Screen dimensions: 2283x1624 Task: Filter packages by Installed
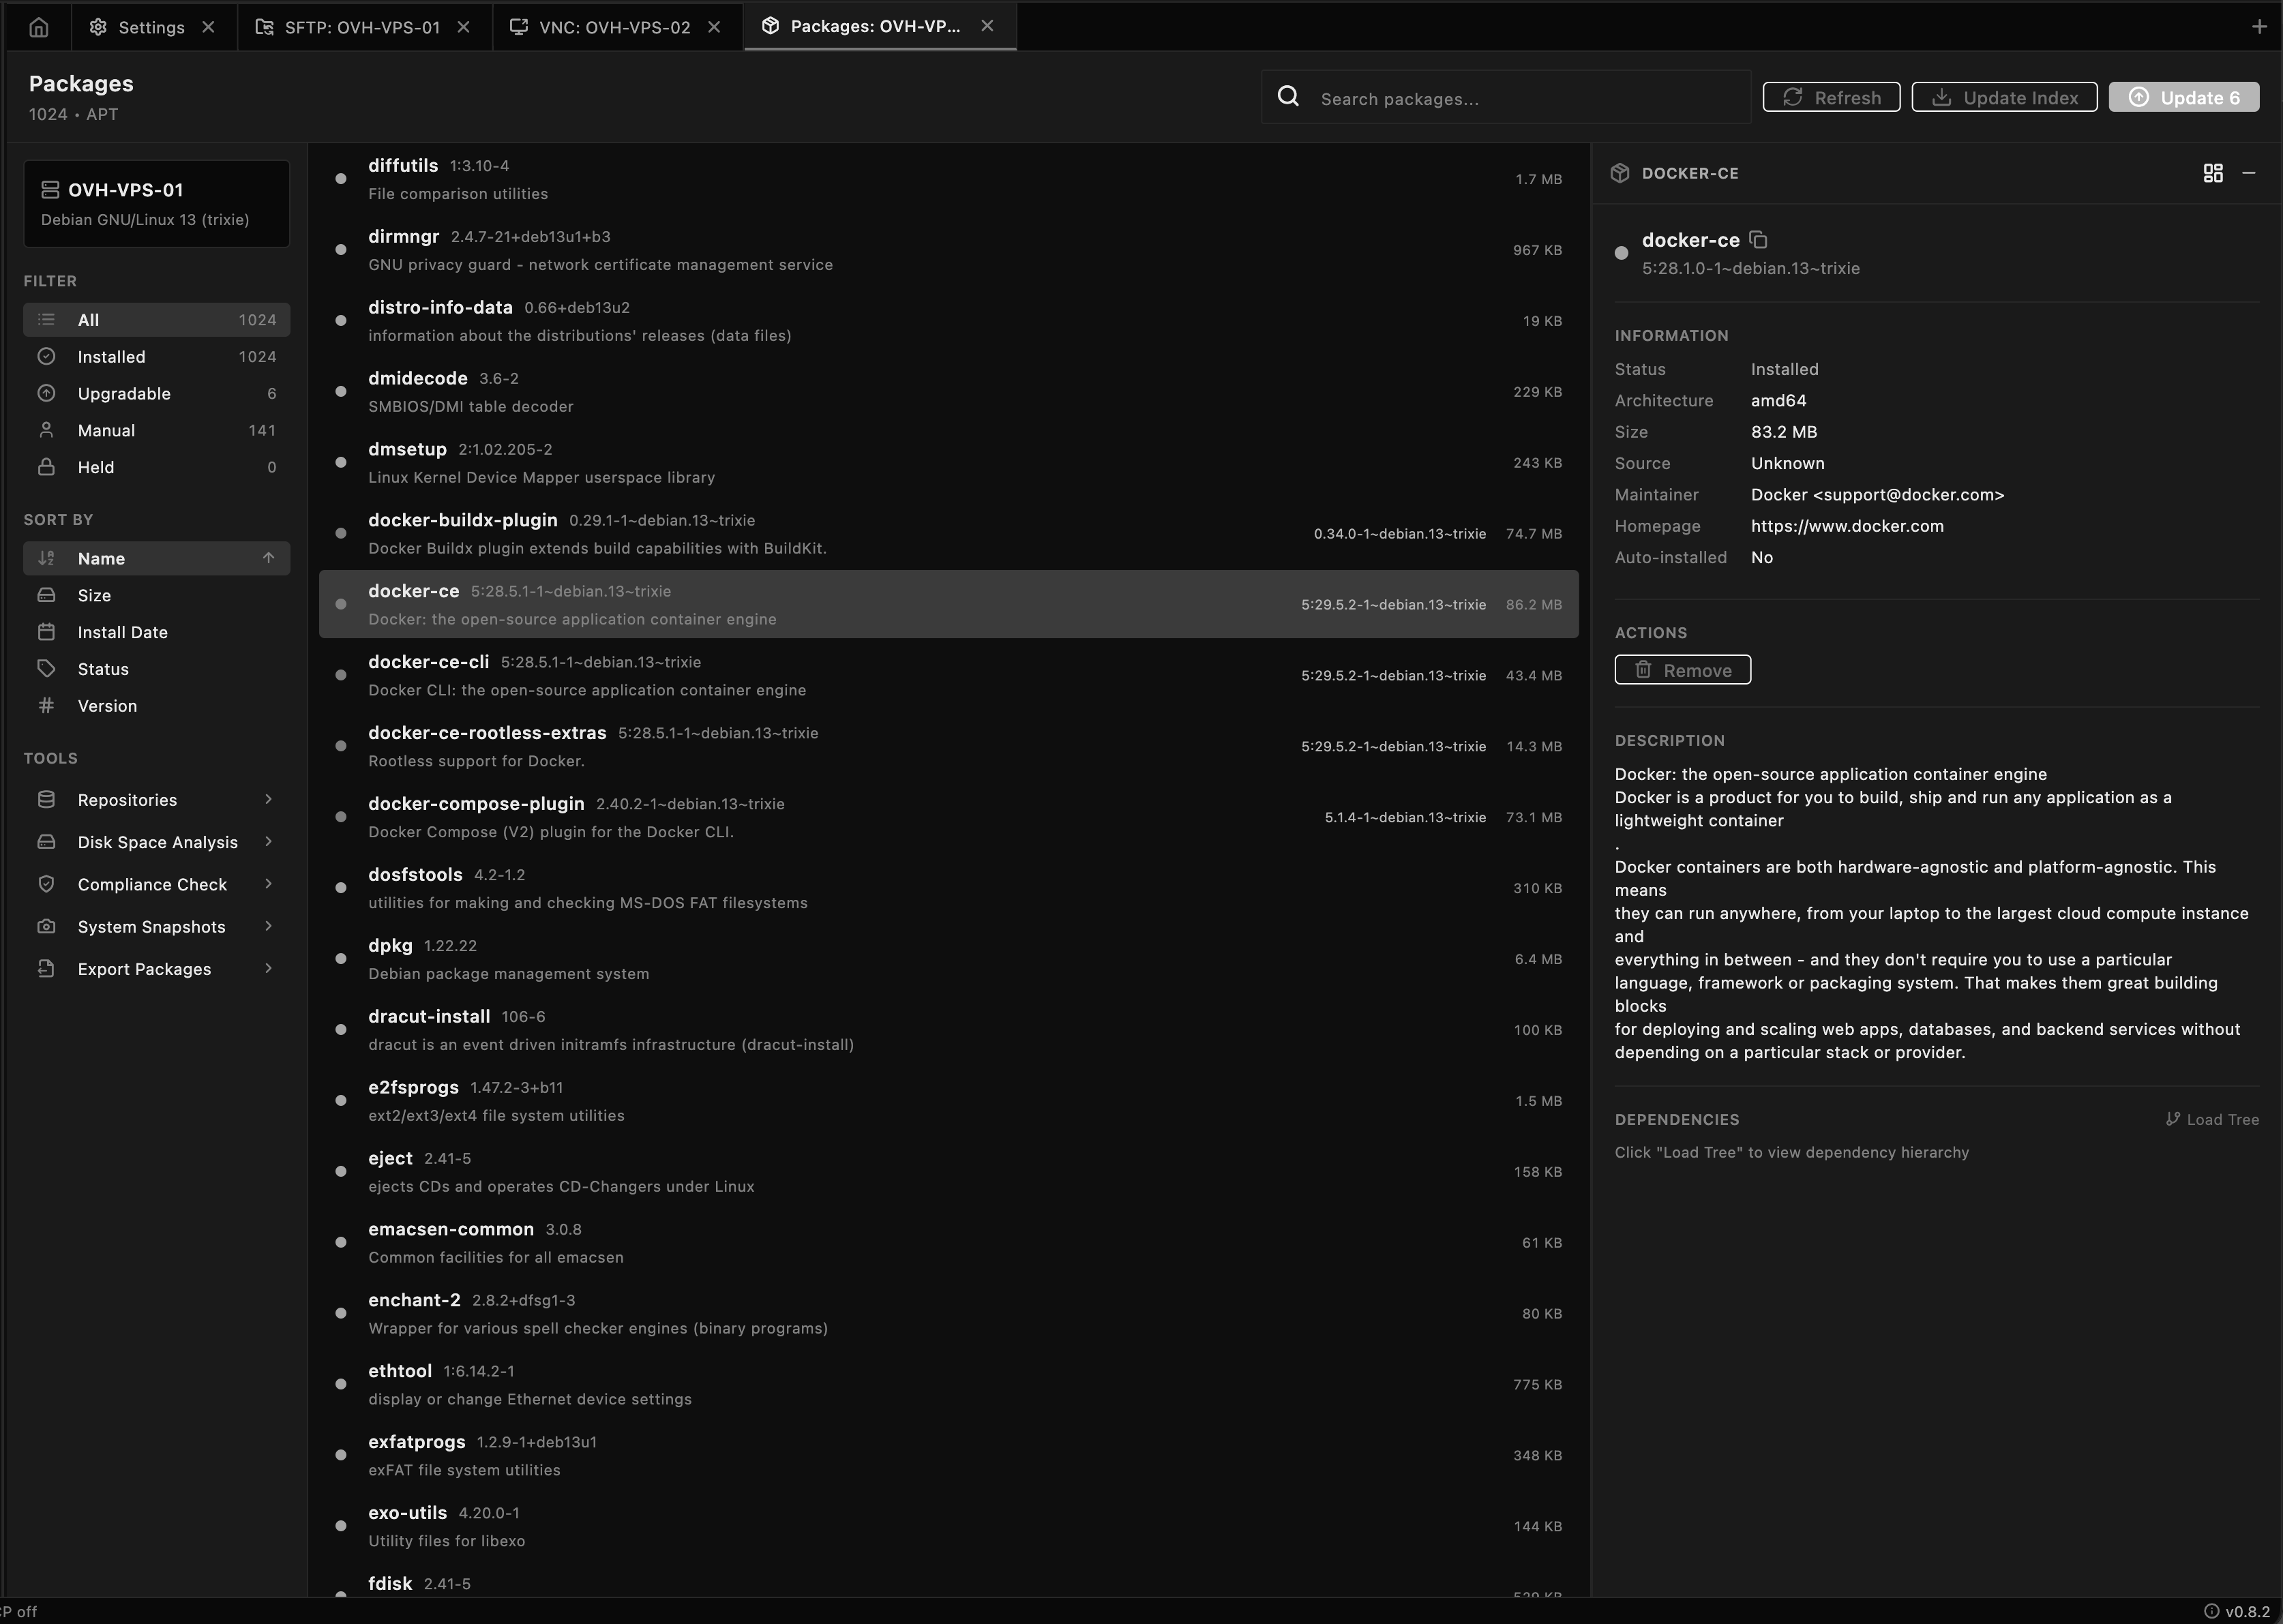[157, 357]
